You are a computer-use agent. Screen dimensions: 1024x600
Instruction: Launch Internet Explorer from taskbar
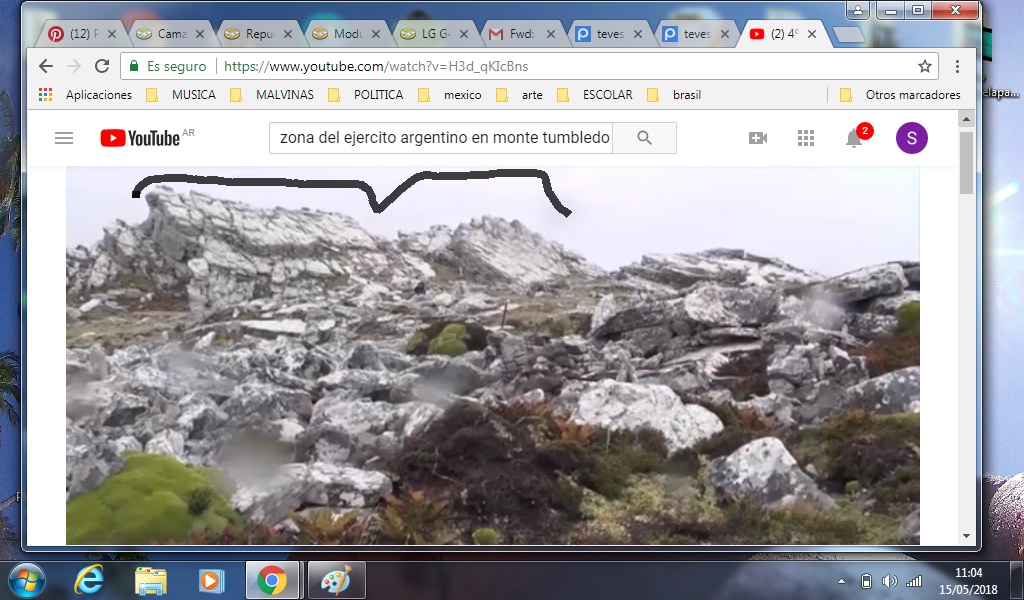89,580
